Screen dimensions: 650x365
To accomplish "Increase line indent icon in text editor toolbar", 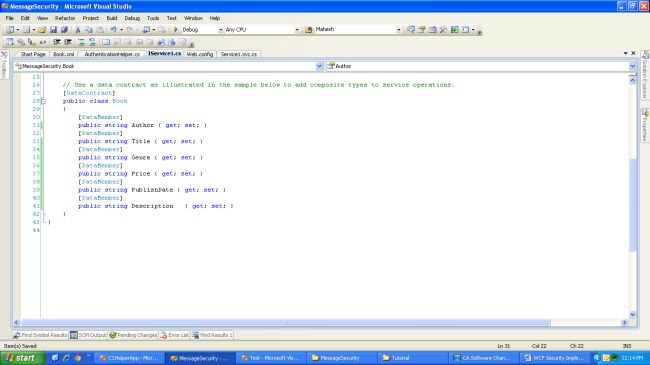I will click(68, 42).
